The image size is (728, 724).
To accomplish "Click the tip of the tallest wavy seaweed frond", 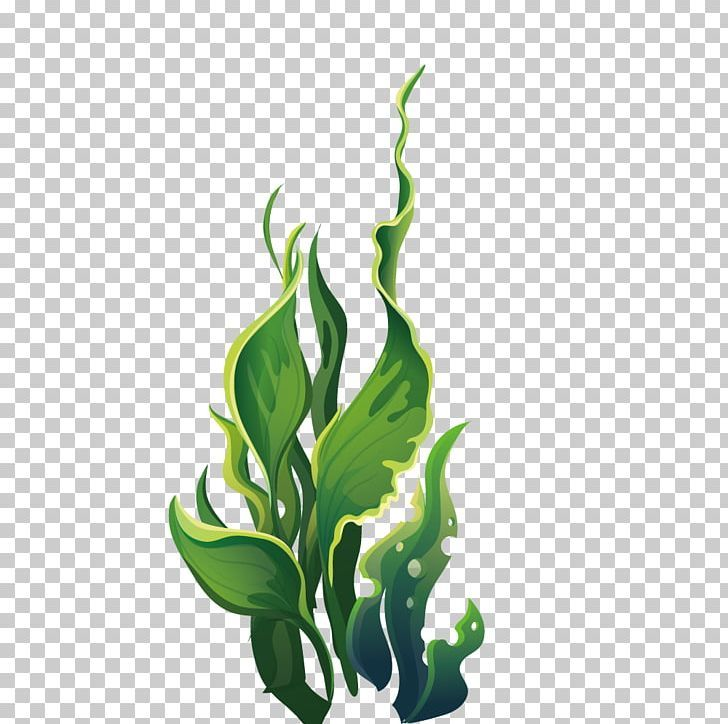I will click(x=420, y=70).
